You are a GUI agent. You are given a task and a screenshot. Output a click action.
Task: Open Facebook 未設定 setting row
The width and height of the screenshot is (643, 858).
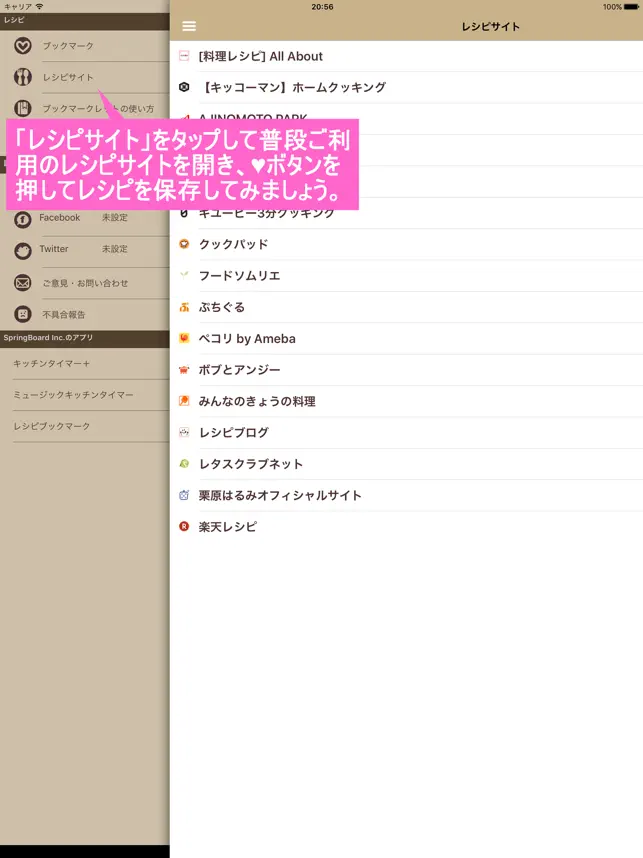click(x=85, y=220)
